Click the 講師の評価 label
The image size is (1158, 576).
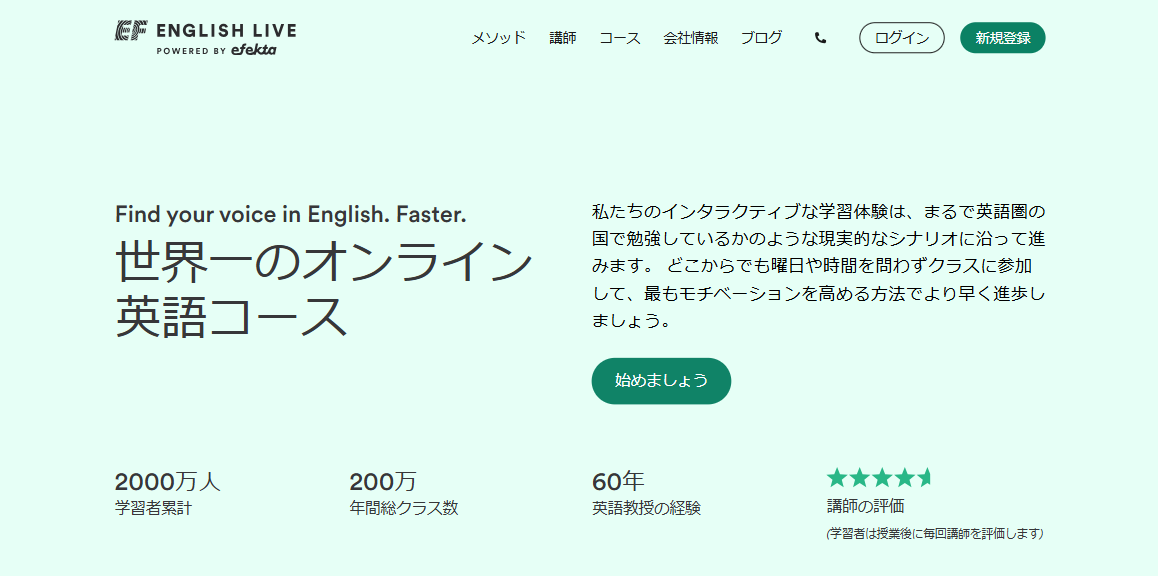(x=865, y=506)
